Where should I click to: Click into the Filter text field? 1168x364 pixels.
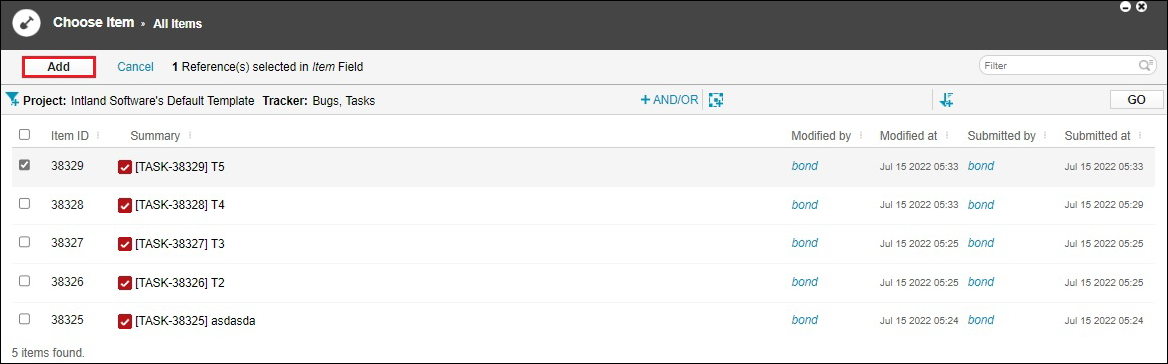(1059, 66)
